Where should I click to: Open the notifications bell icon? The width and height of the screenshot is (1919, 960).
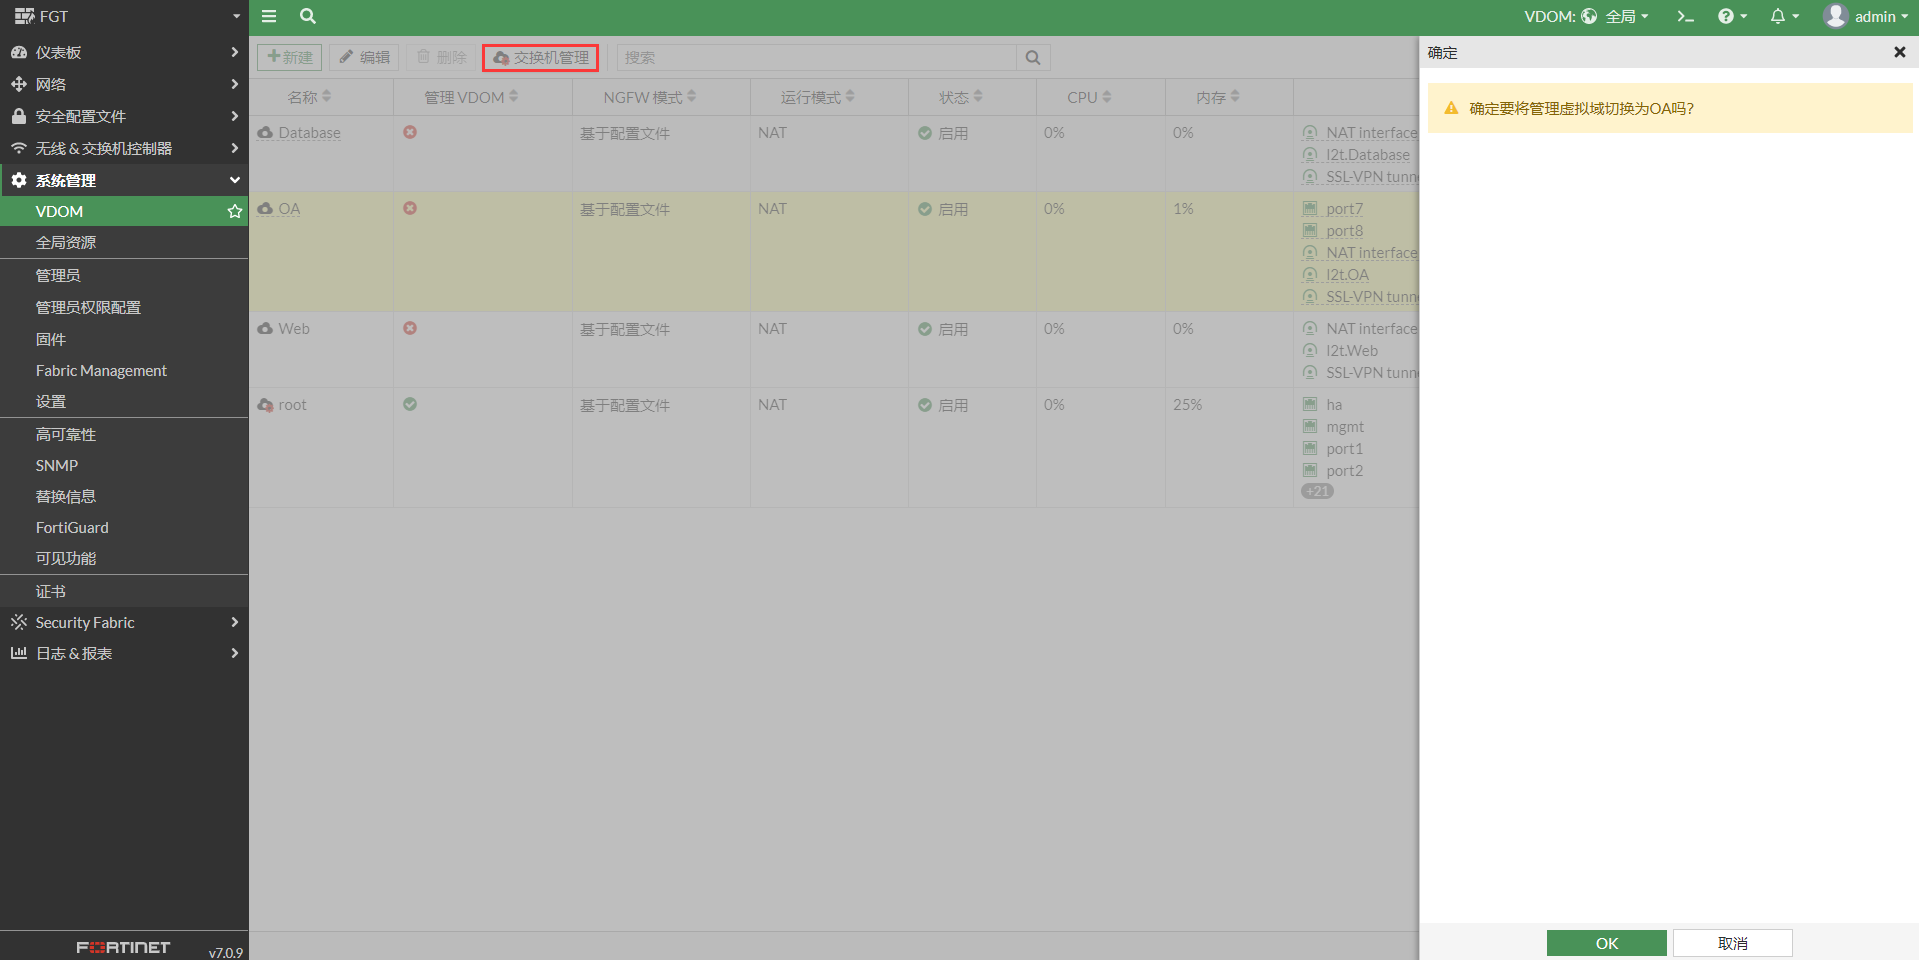point(1783,16)
